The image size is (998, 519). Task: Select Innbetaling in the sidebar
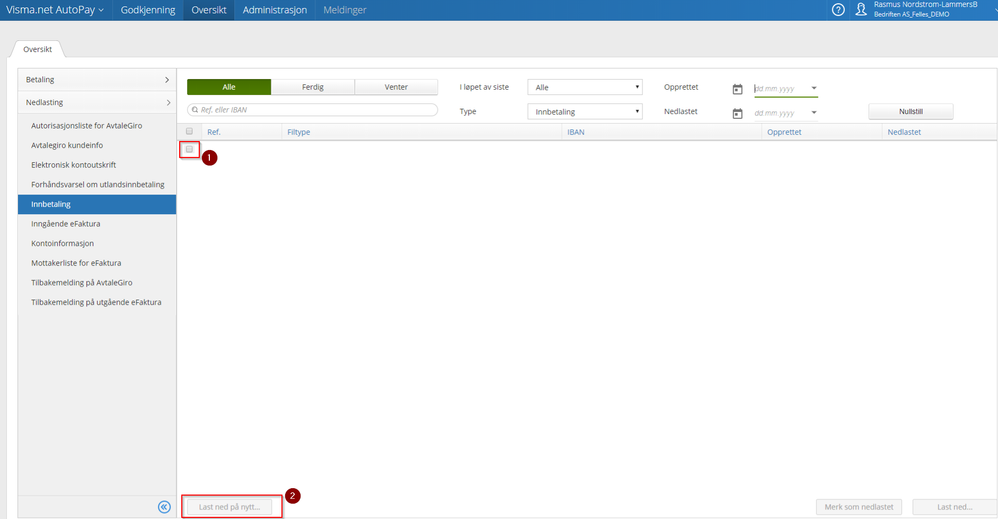pyautogui.click(x=97, y=204)
